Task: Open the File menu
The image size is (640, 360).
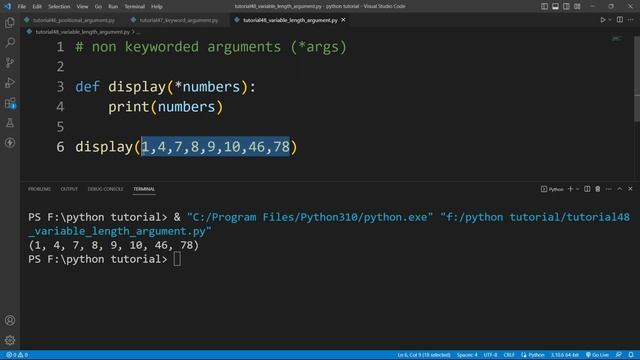Action: 22,7
